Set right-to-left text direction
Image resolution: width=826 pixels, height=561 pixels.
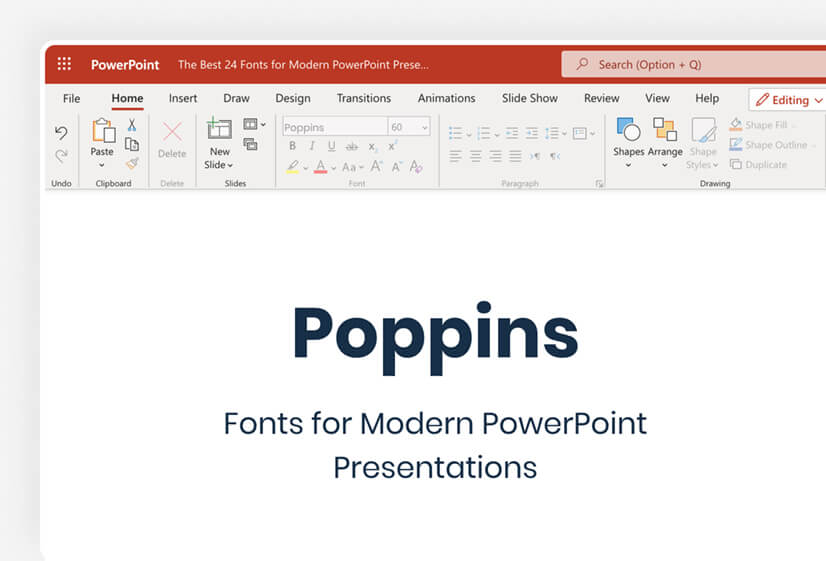(x=555, y=156)
